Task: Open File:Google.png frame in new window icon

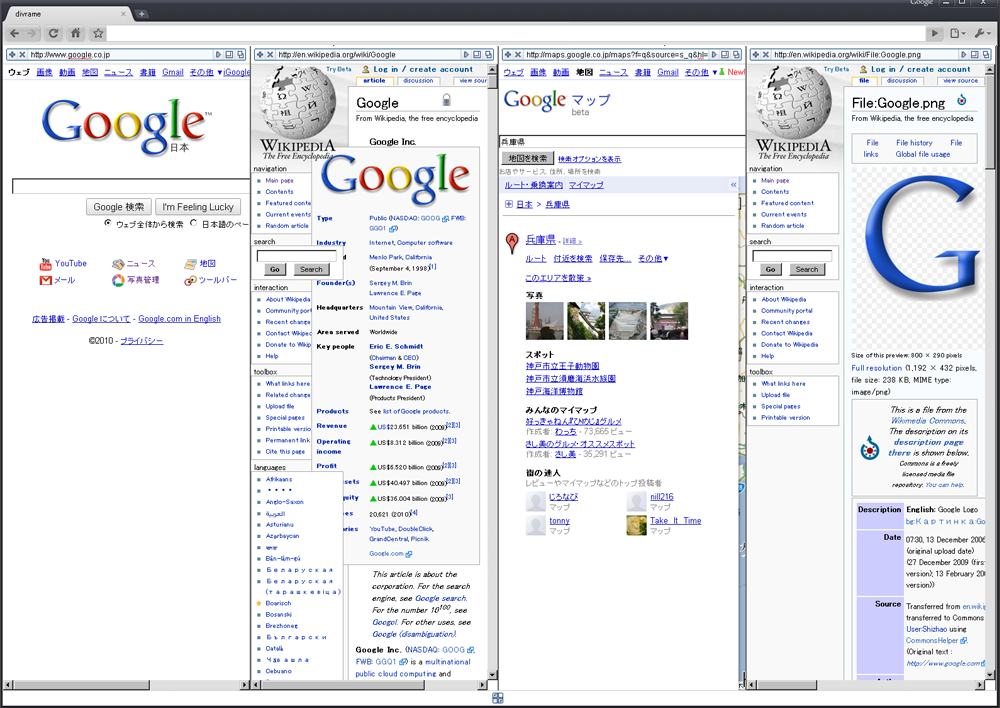Action: (x=985, y=55)
